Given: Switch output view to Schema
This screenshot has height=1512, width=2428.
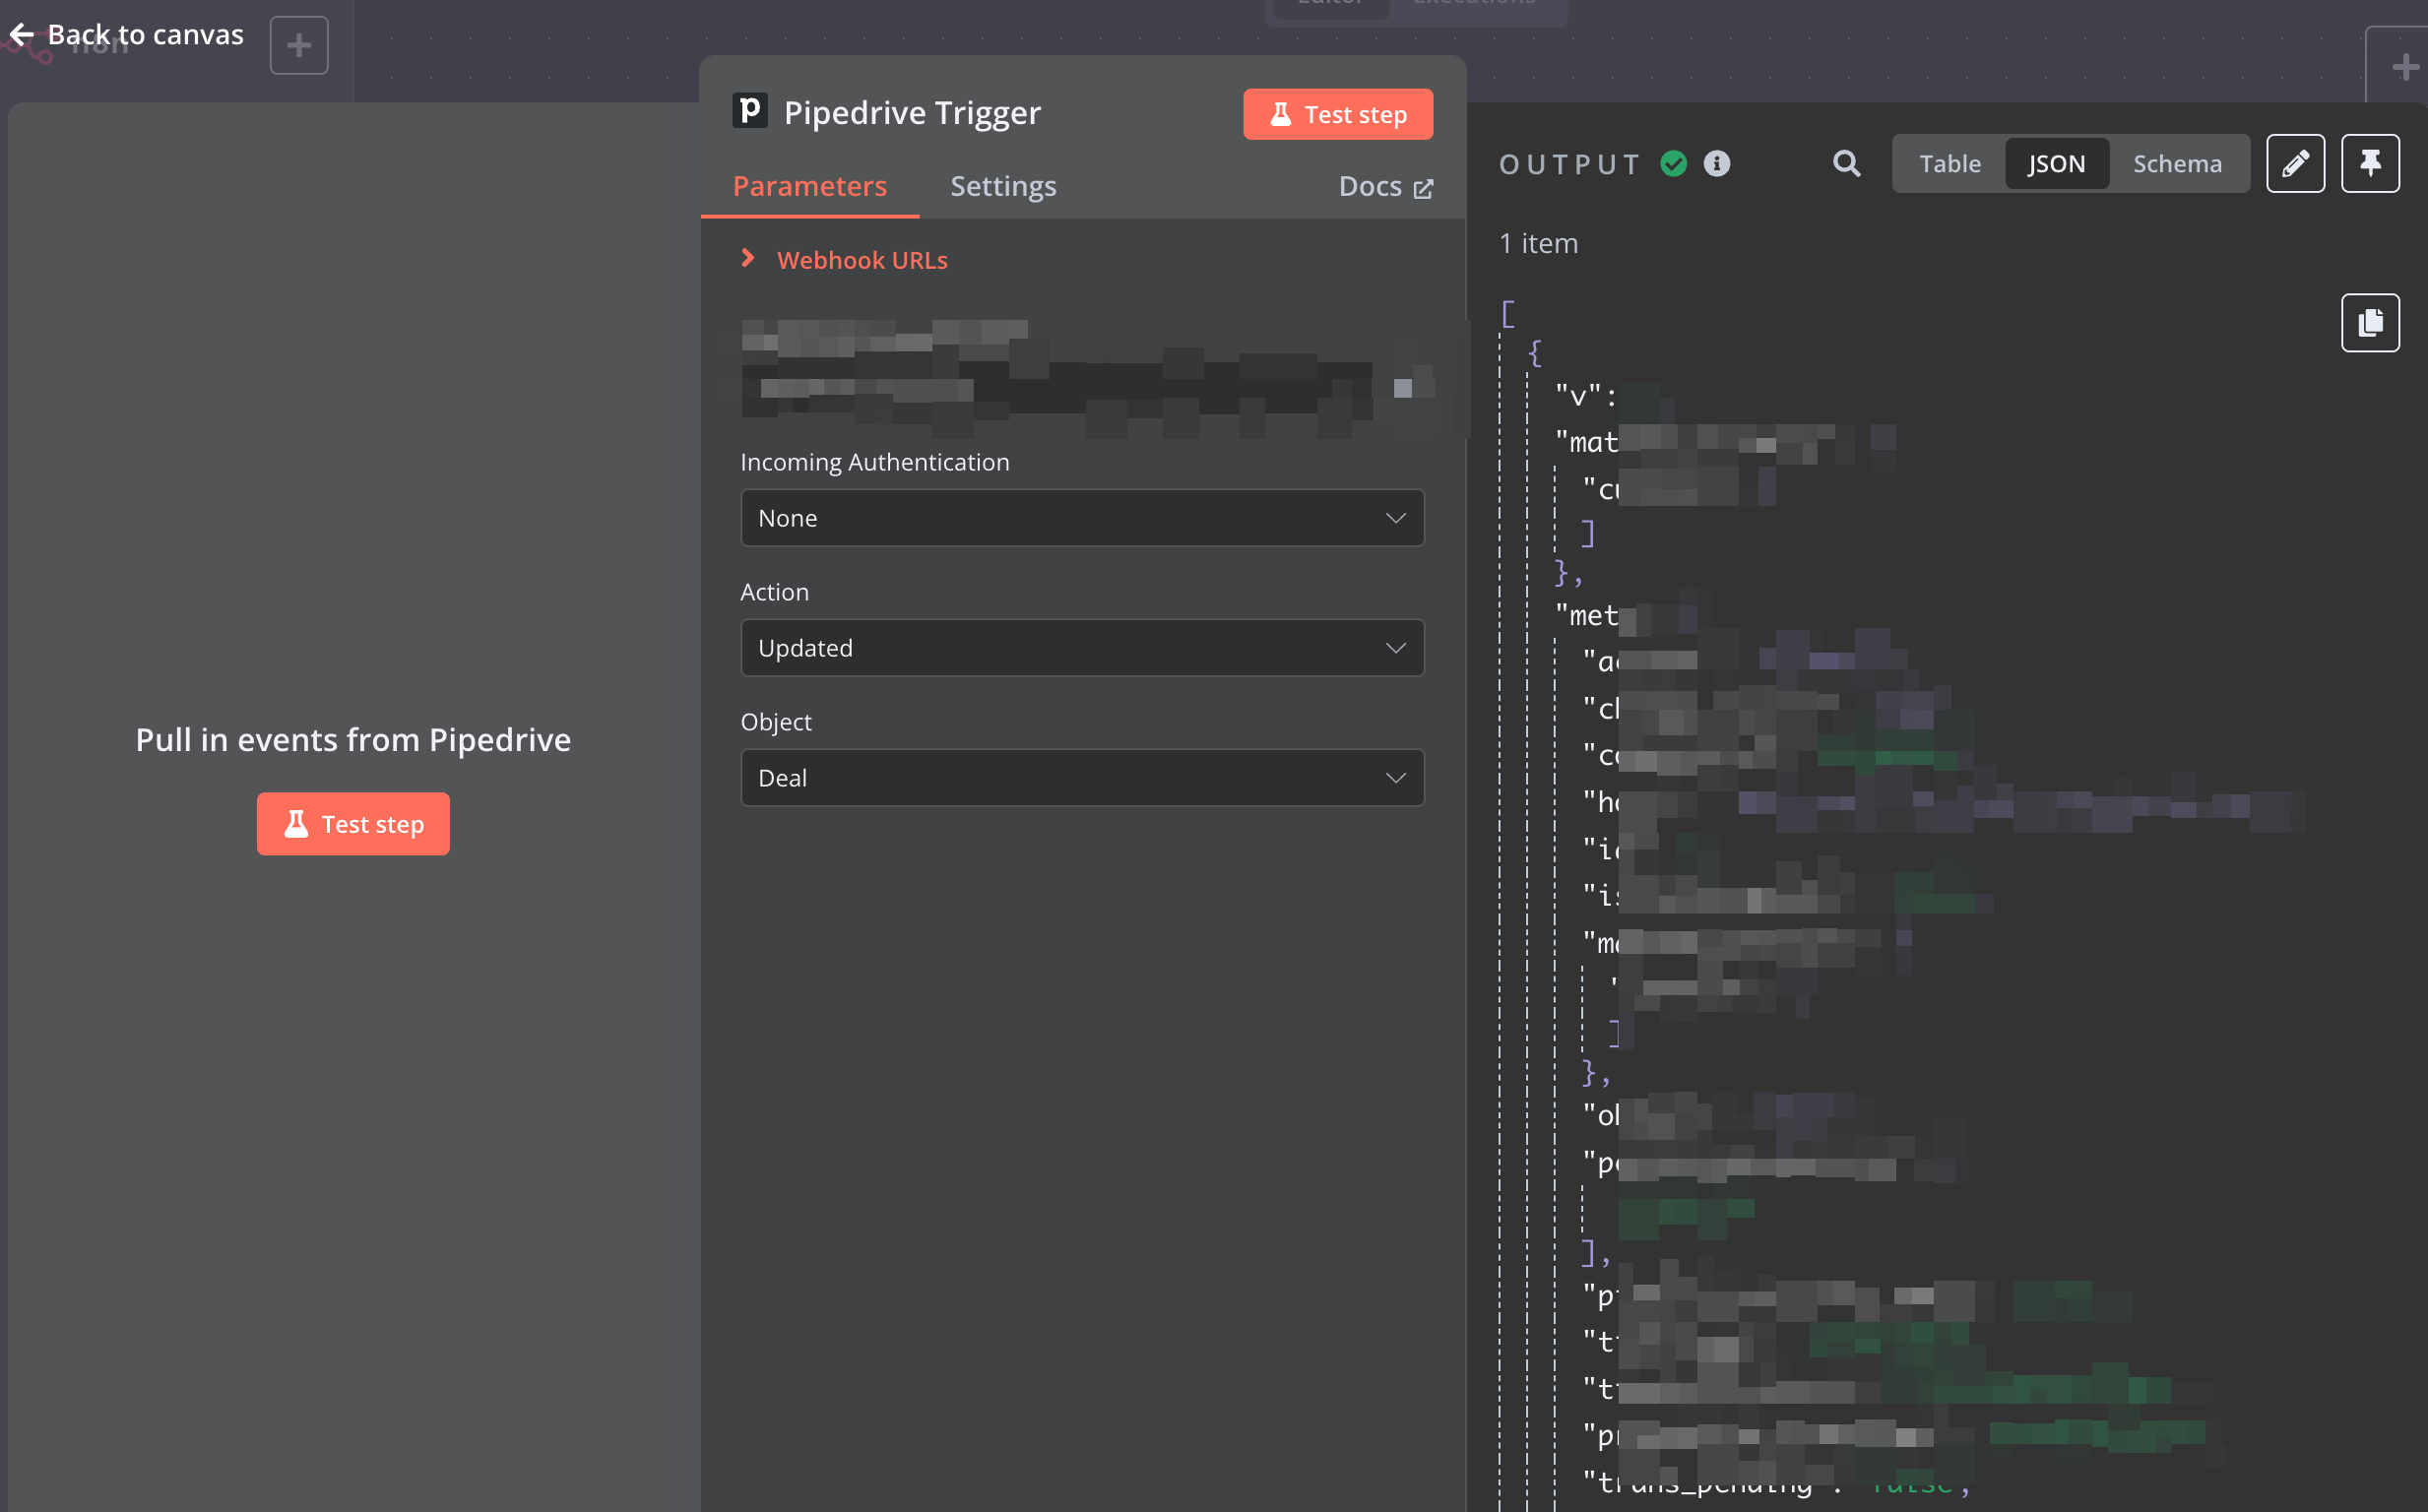Looking at the screenshot, I should click(x=2178, y=163).
